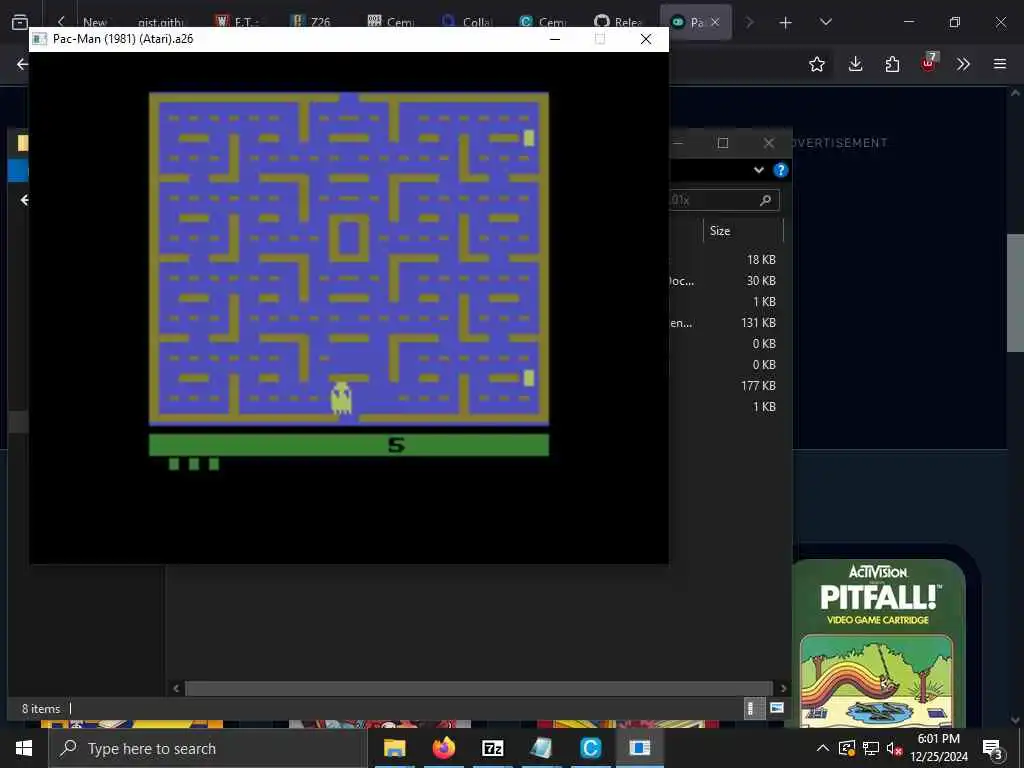Click the File Explorer search magnifier icon
The height and width of the screenshot is (768, 1024).
tap(765, 200)
